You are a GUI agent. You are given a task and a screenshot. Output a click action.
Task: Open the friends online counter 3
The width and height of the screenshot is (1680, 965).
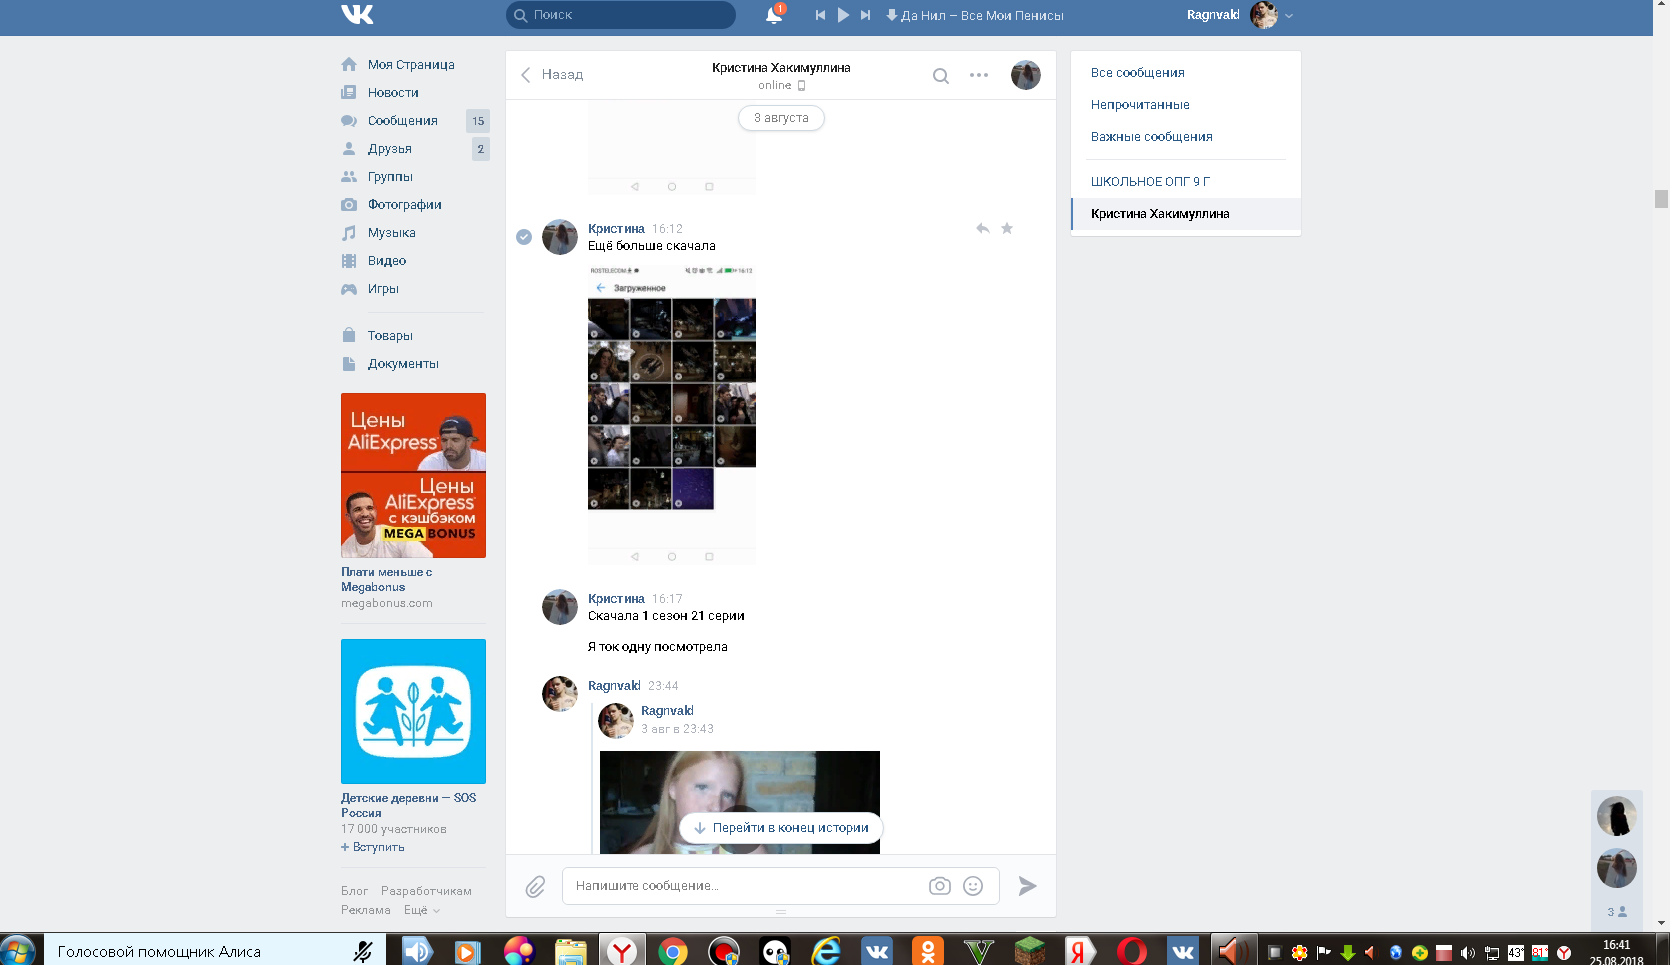pos(1617,912)
